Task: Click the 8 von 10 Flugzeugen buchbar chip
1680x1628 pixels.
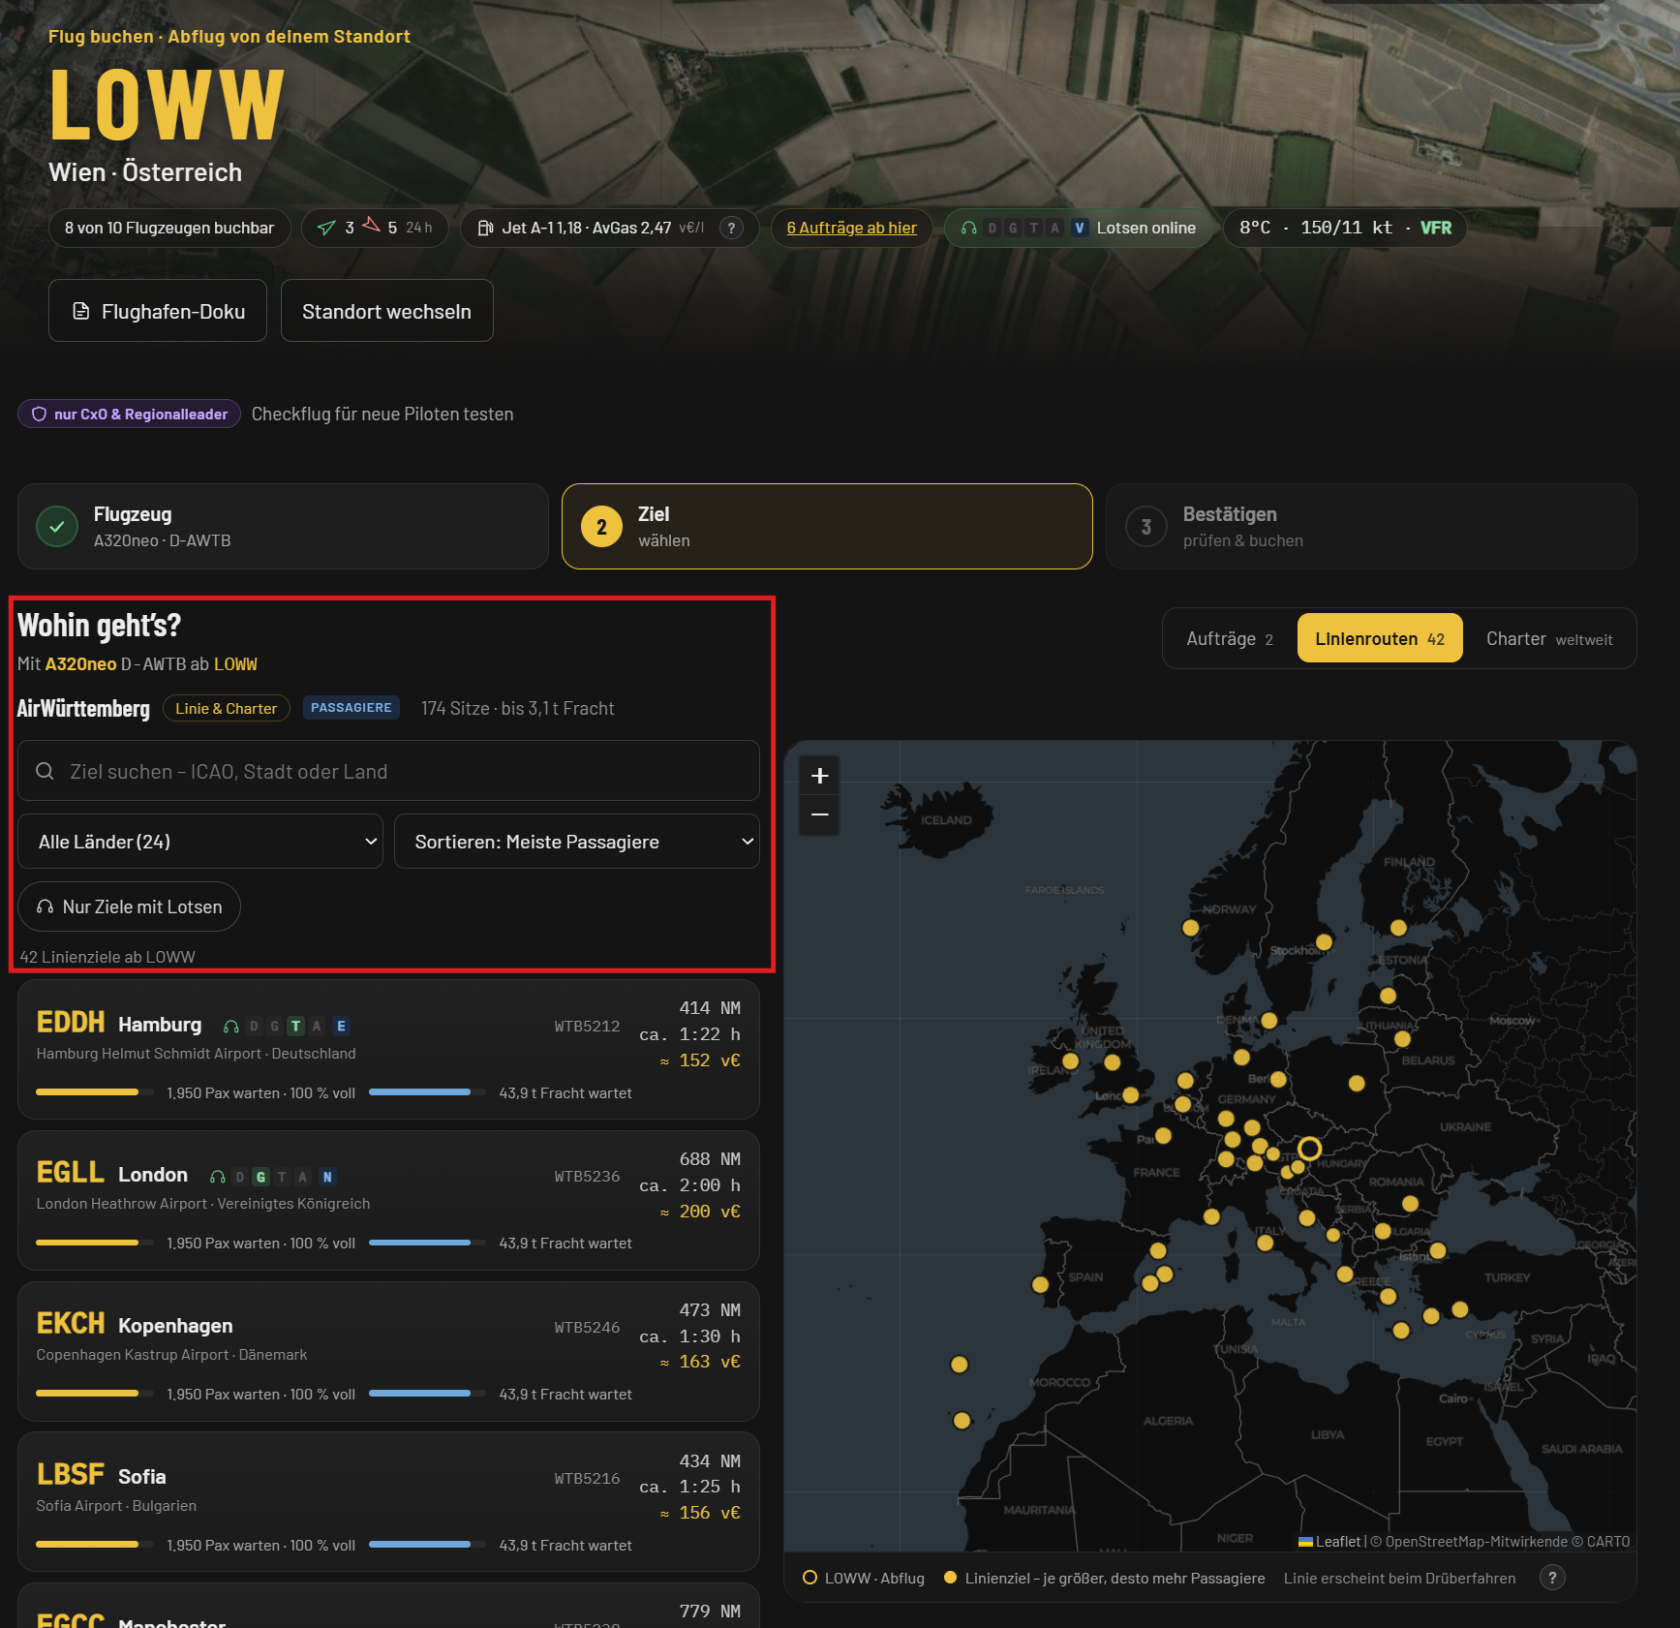Action: coord(169,228)
